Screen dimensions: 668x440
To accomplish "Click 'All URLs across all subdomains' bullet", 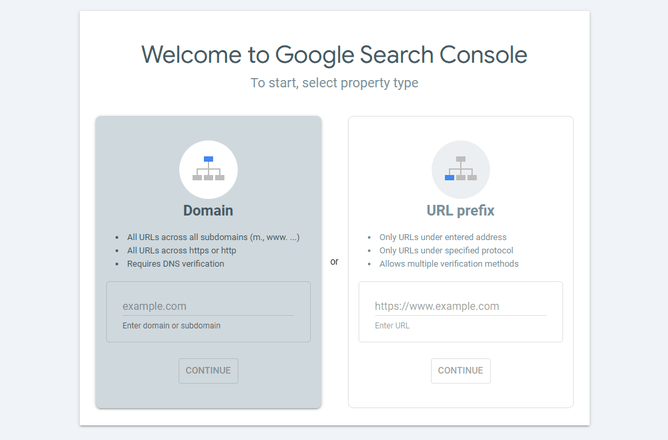I will (213, 237).
